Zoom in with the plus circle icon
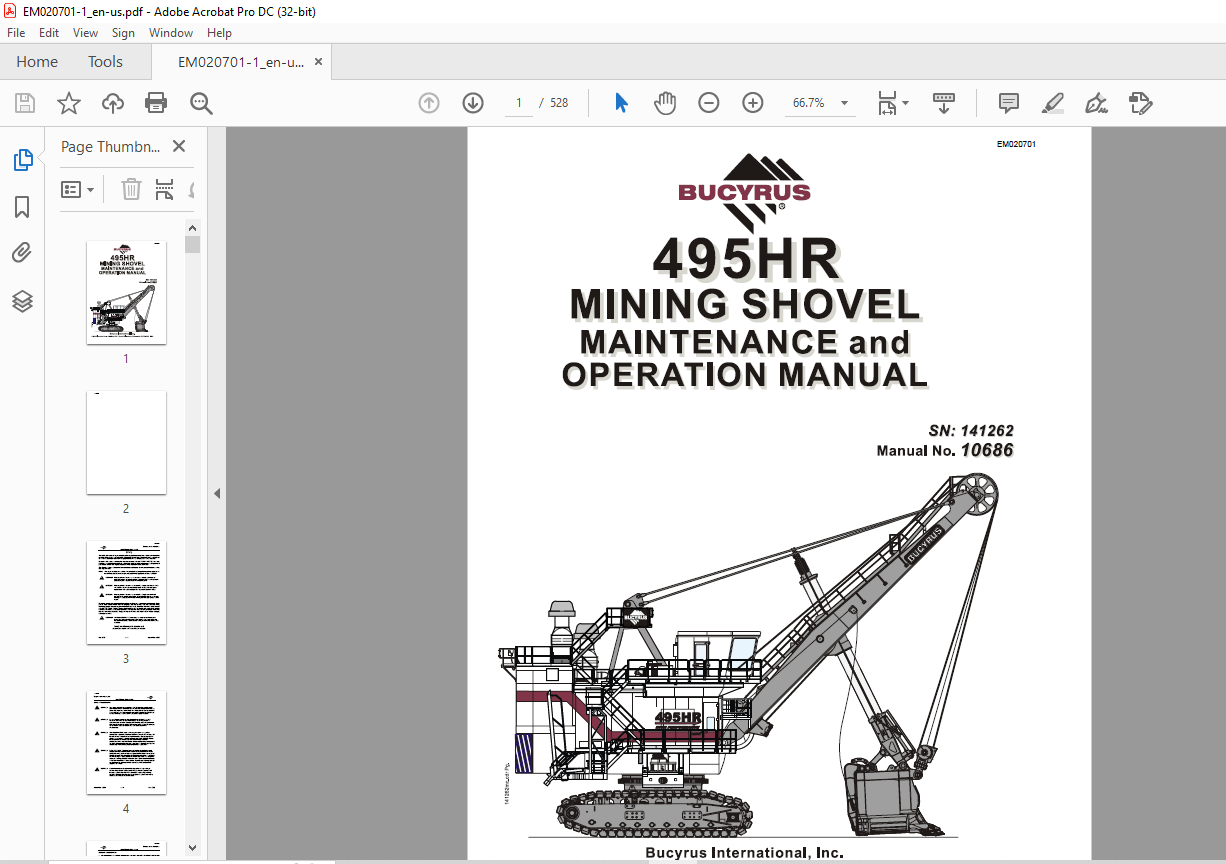 753,103
